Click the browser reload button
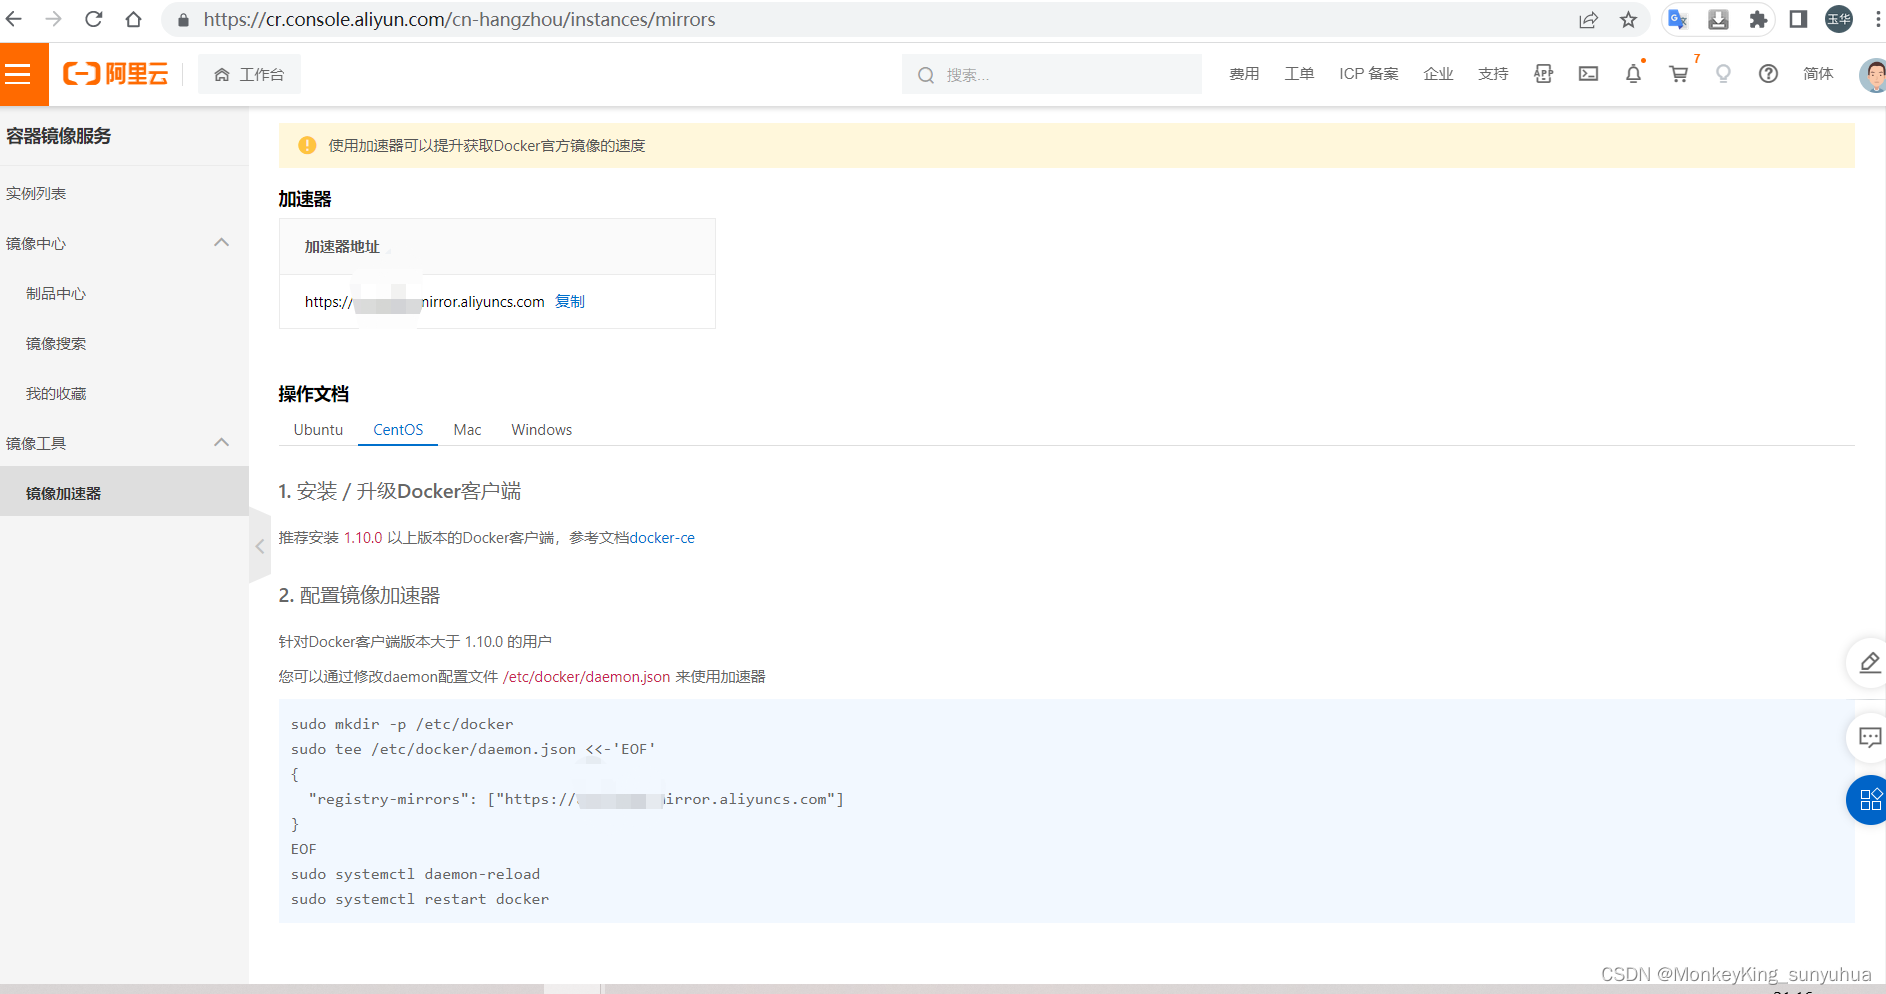Screen dimensions: 1886x994 click(x=93, y=19)
